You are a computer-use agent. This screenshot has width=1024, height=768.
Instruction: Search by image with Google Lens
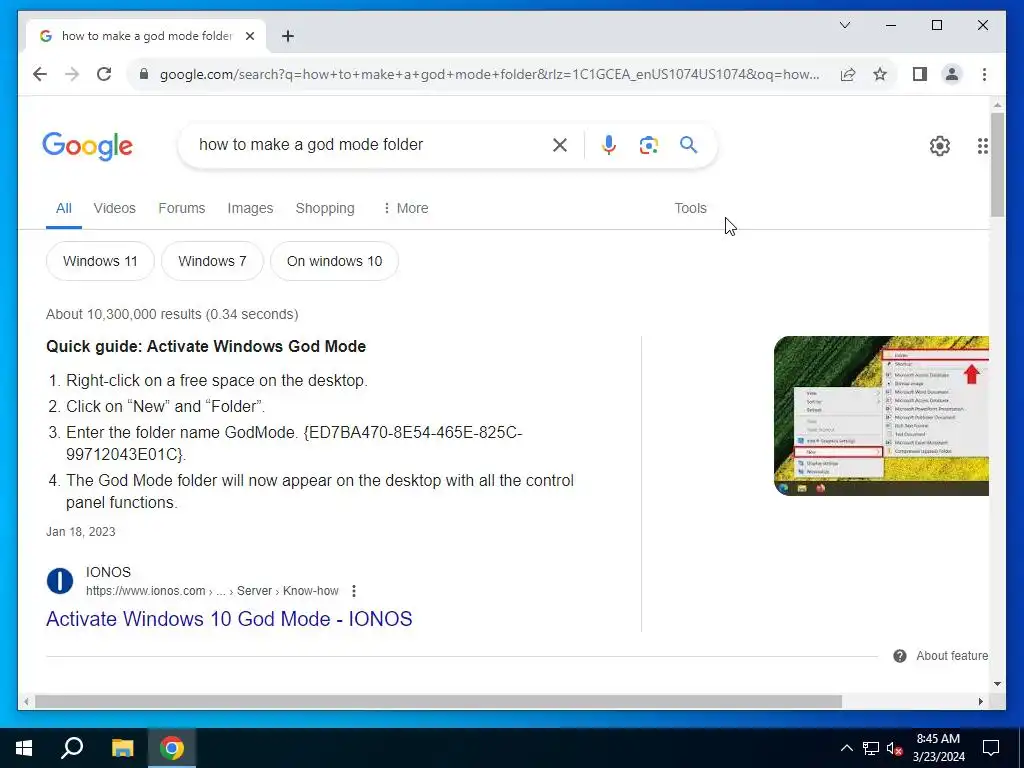point(648,145)
